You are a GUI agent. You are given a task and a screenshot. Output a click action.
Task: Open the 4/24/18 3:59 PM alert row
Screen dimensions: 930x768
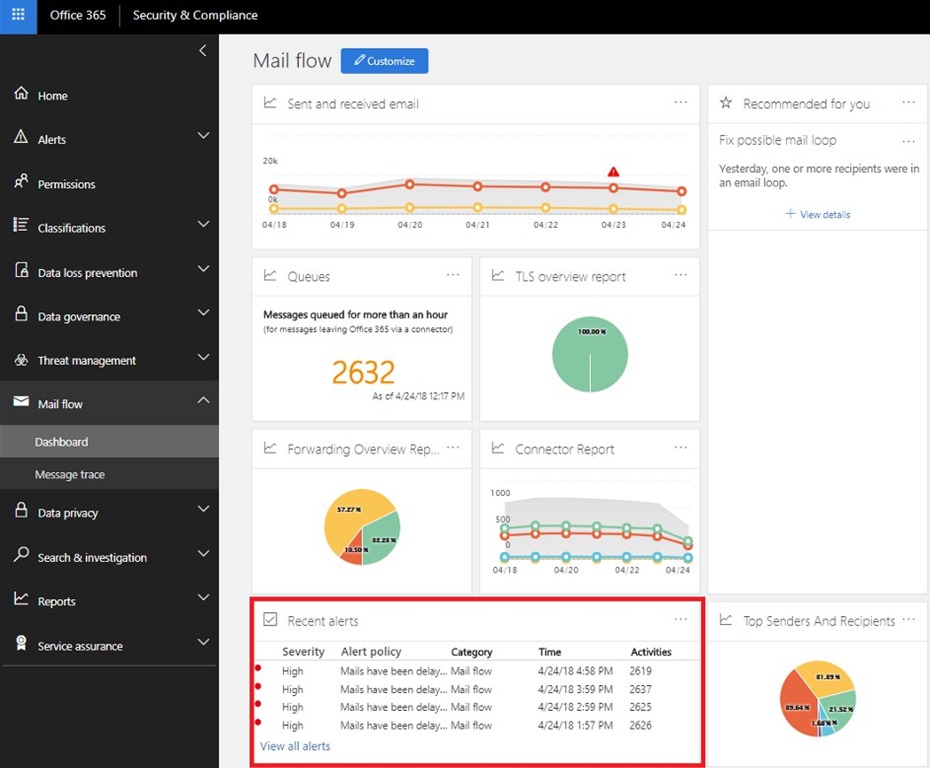477,689
